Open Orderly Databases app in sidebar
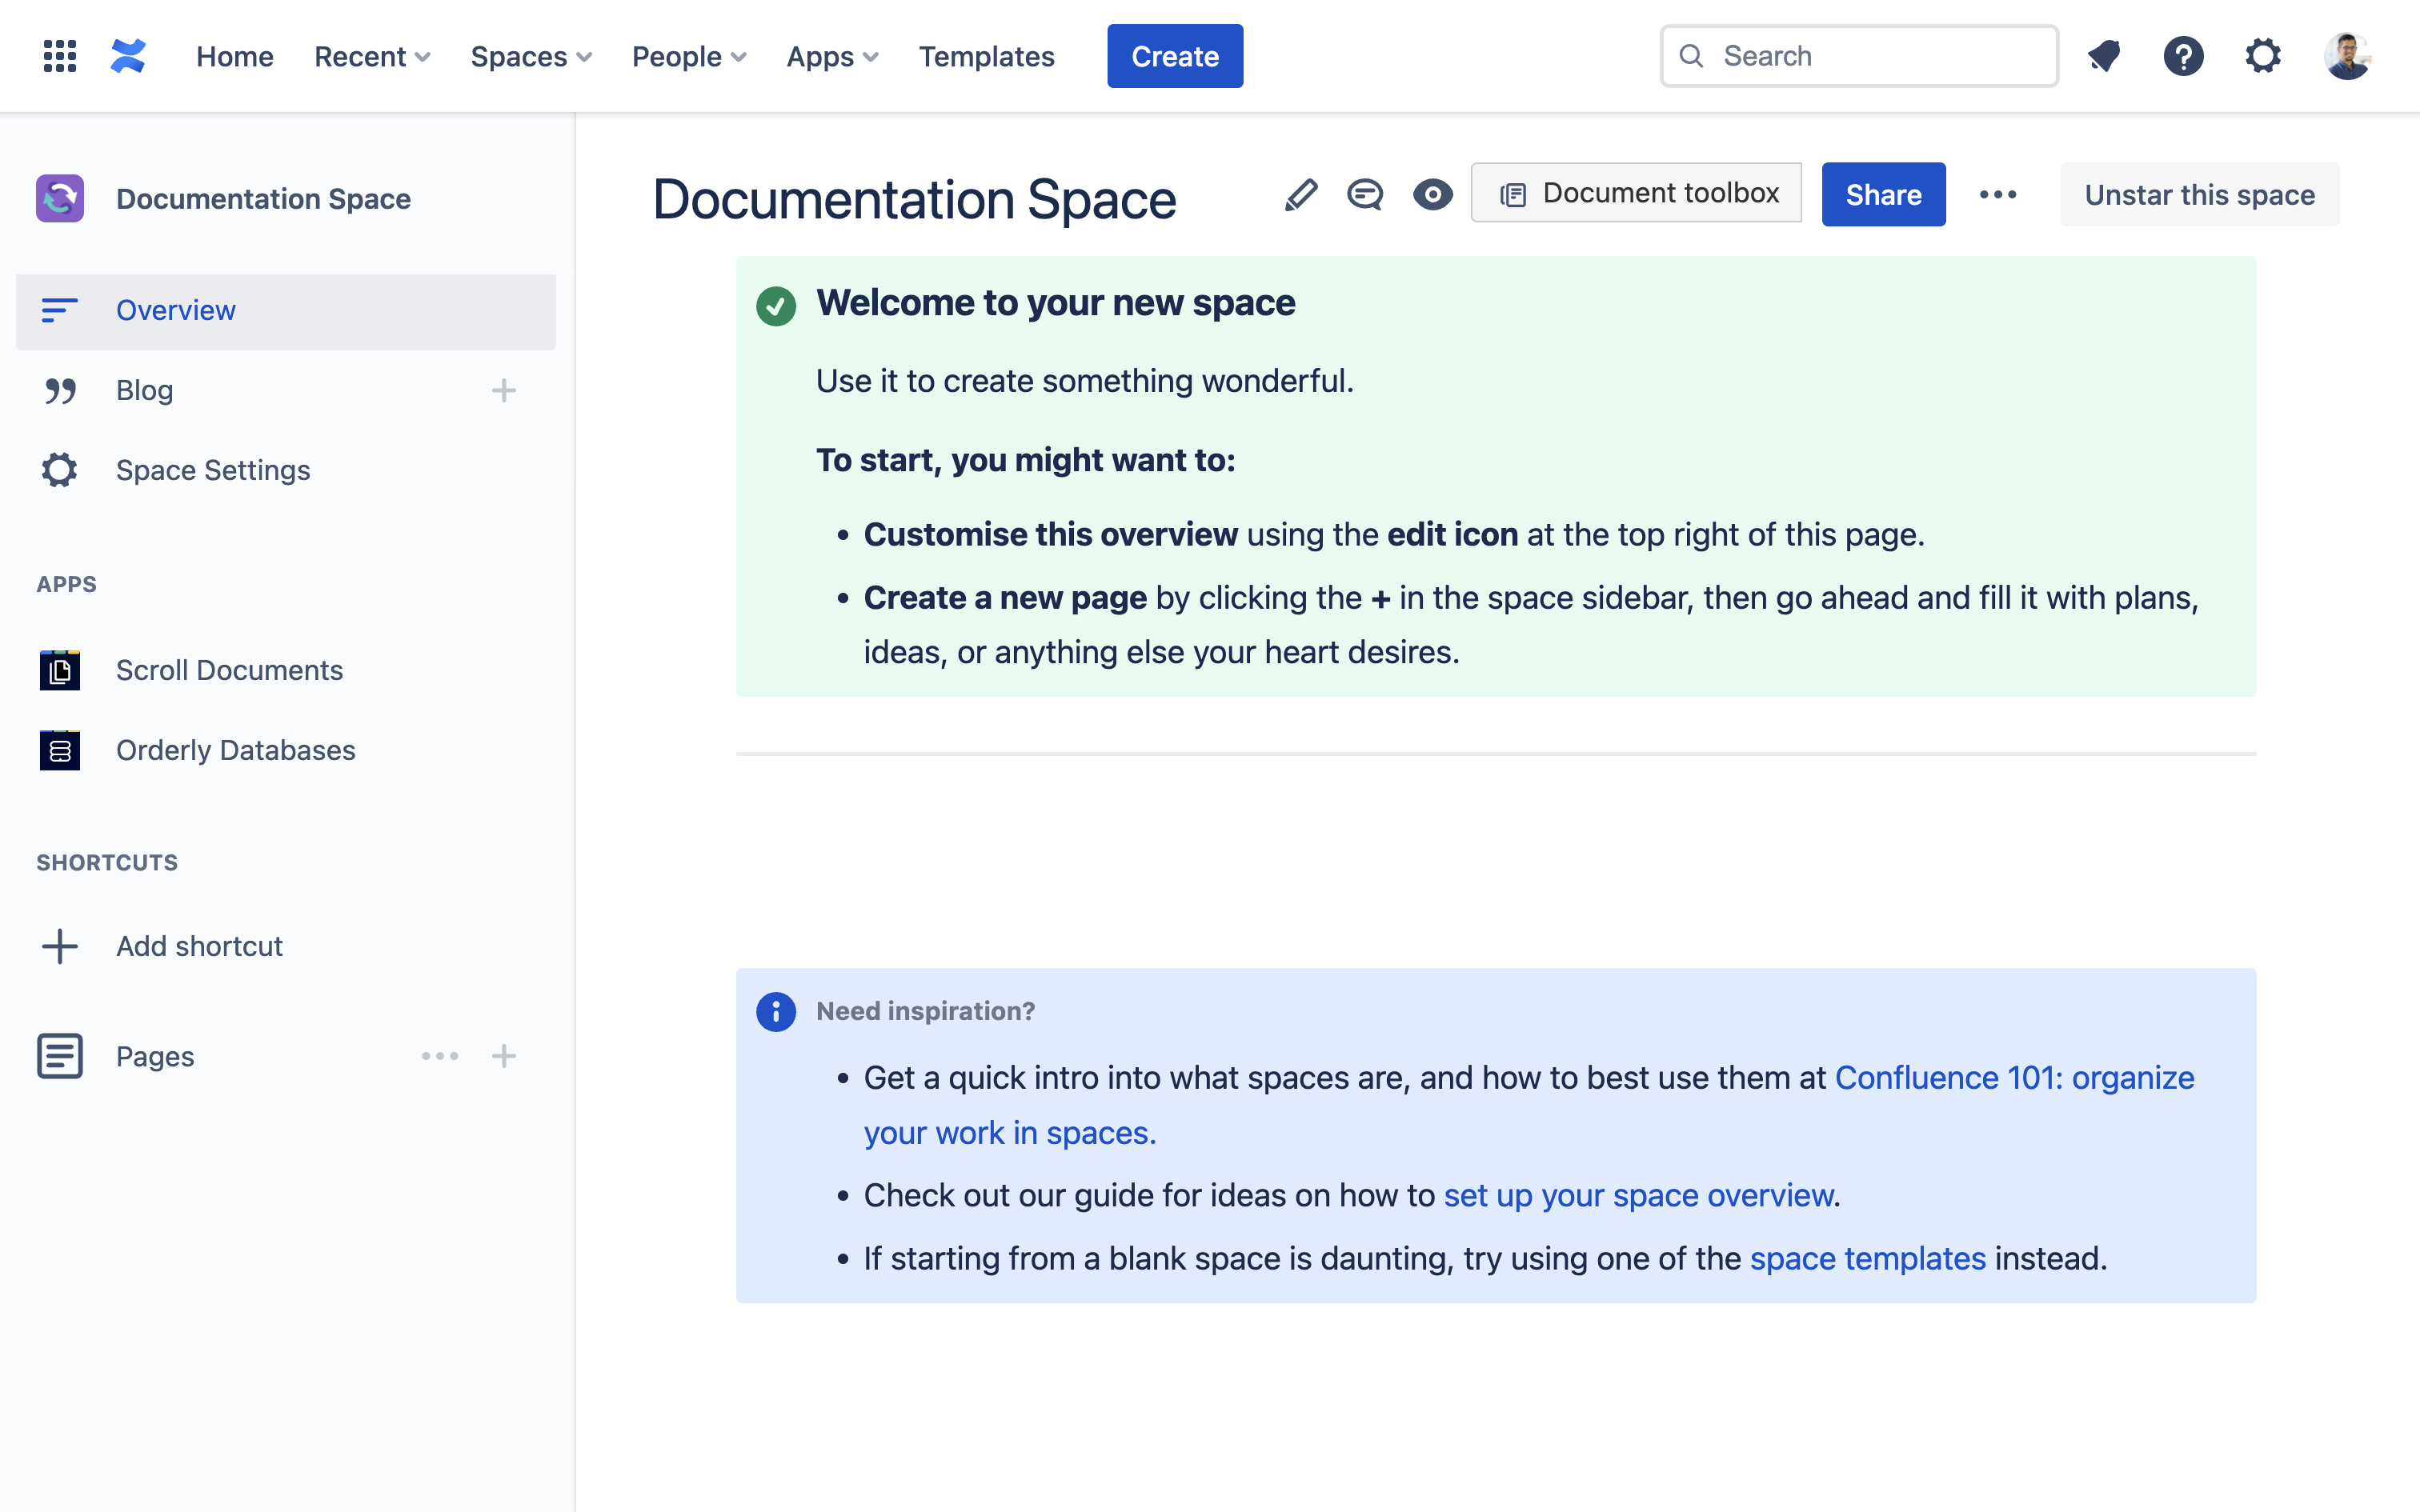2420x1512 pixels. tap(235, 750)
